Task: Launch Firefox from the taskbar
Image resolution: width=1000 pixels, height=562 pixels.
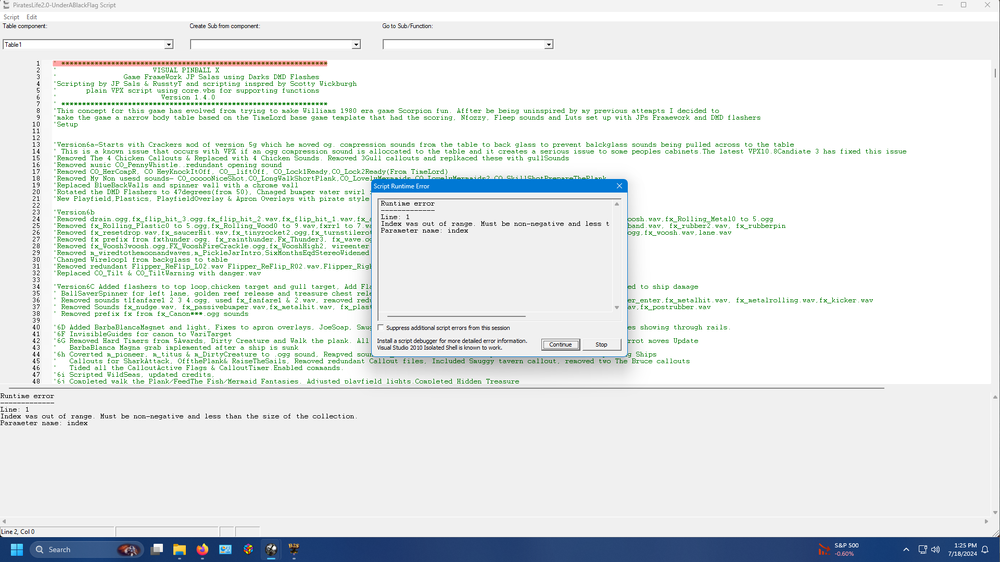Action: [x=202, y=549]
